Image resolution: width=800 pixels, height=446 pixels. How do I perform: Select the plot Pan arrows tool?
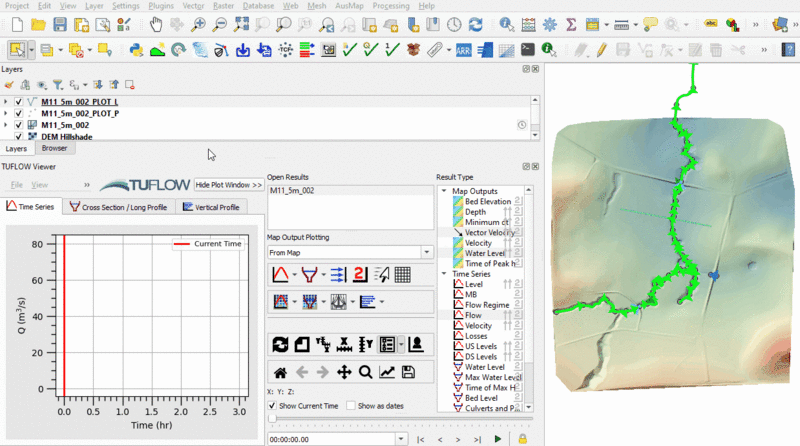coord(344,372)
